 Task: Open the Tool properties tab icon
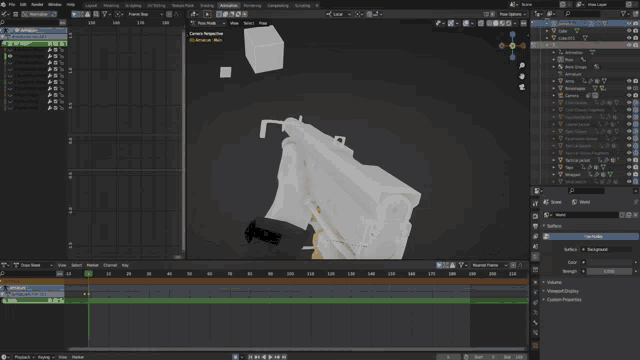tap(535, 204)
